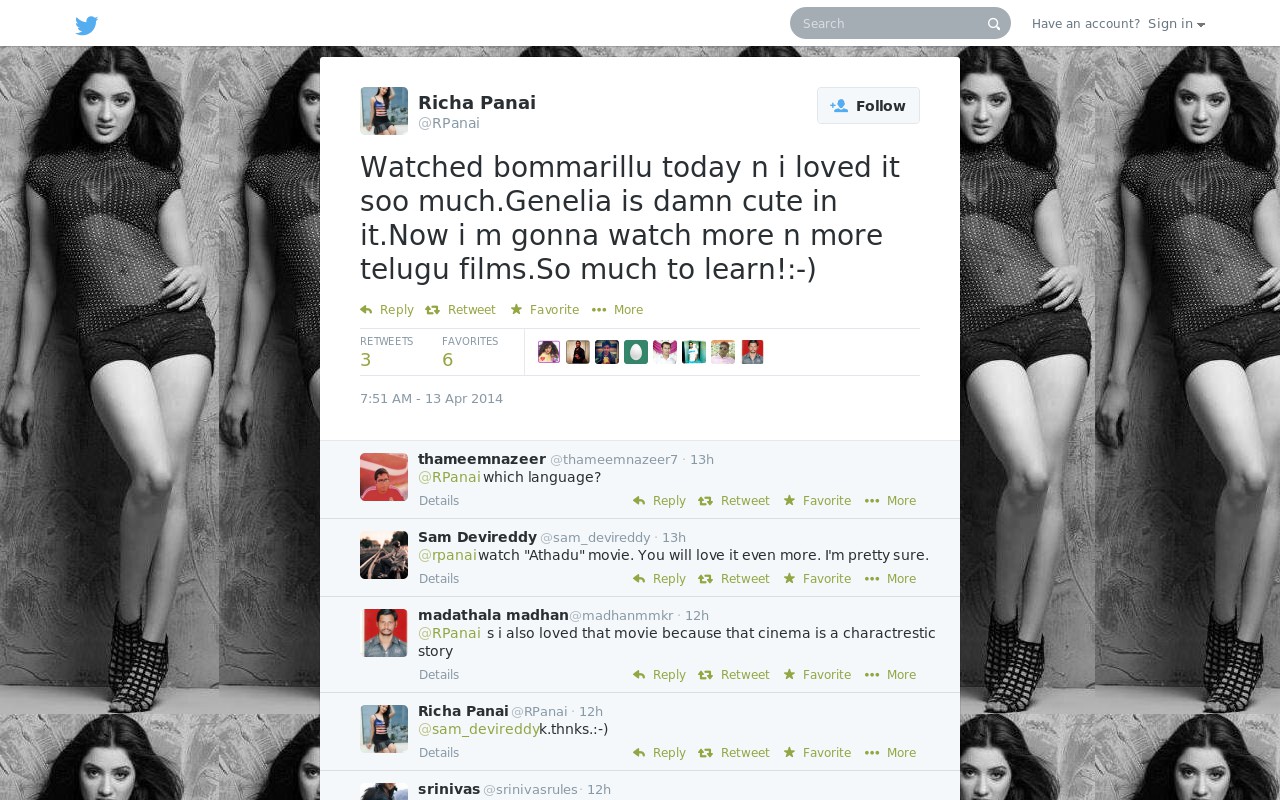Open the @sam_devireddy mention link
The height and width of the screenshot is (800, 1280).
coord(478,729)
